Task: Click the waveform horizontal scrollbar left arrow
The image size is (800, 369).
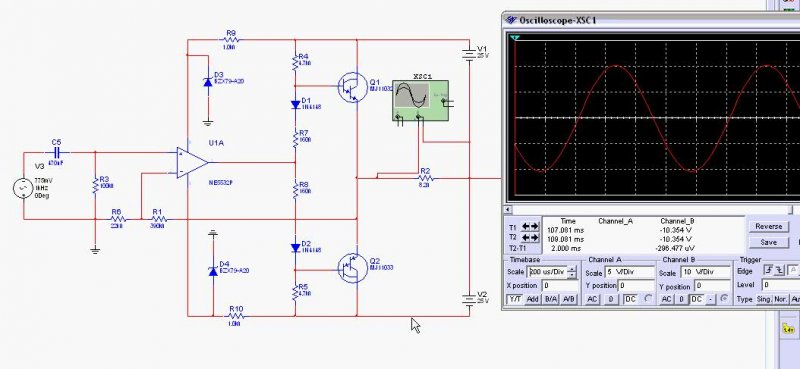Action: point(508,210)
